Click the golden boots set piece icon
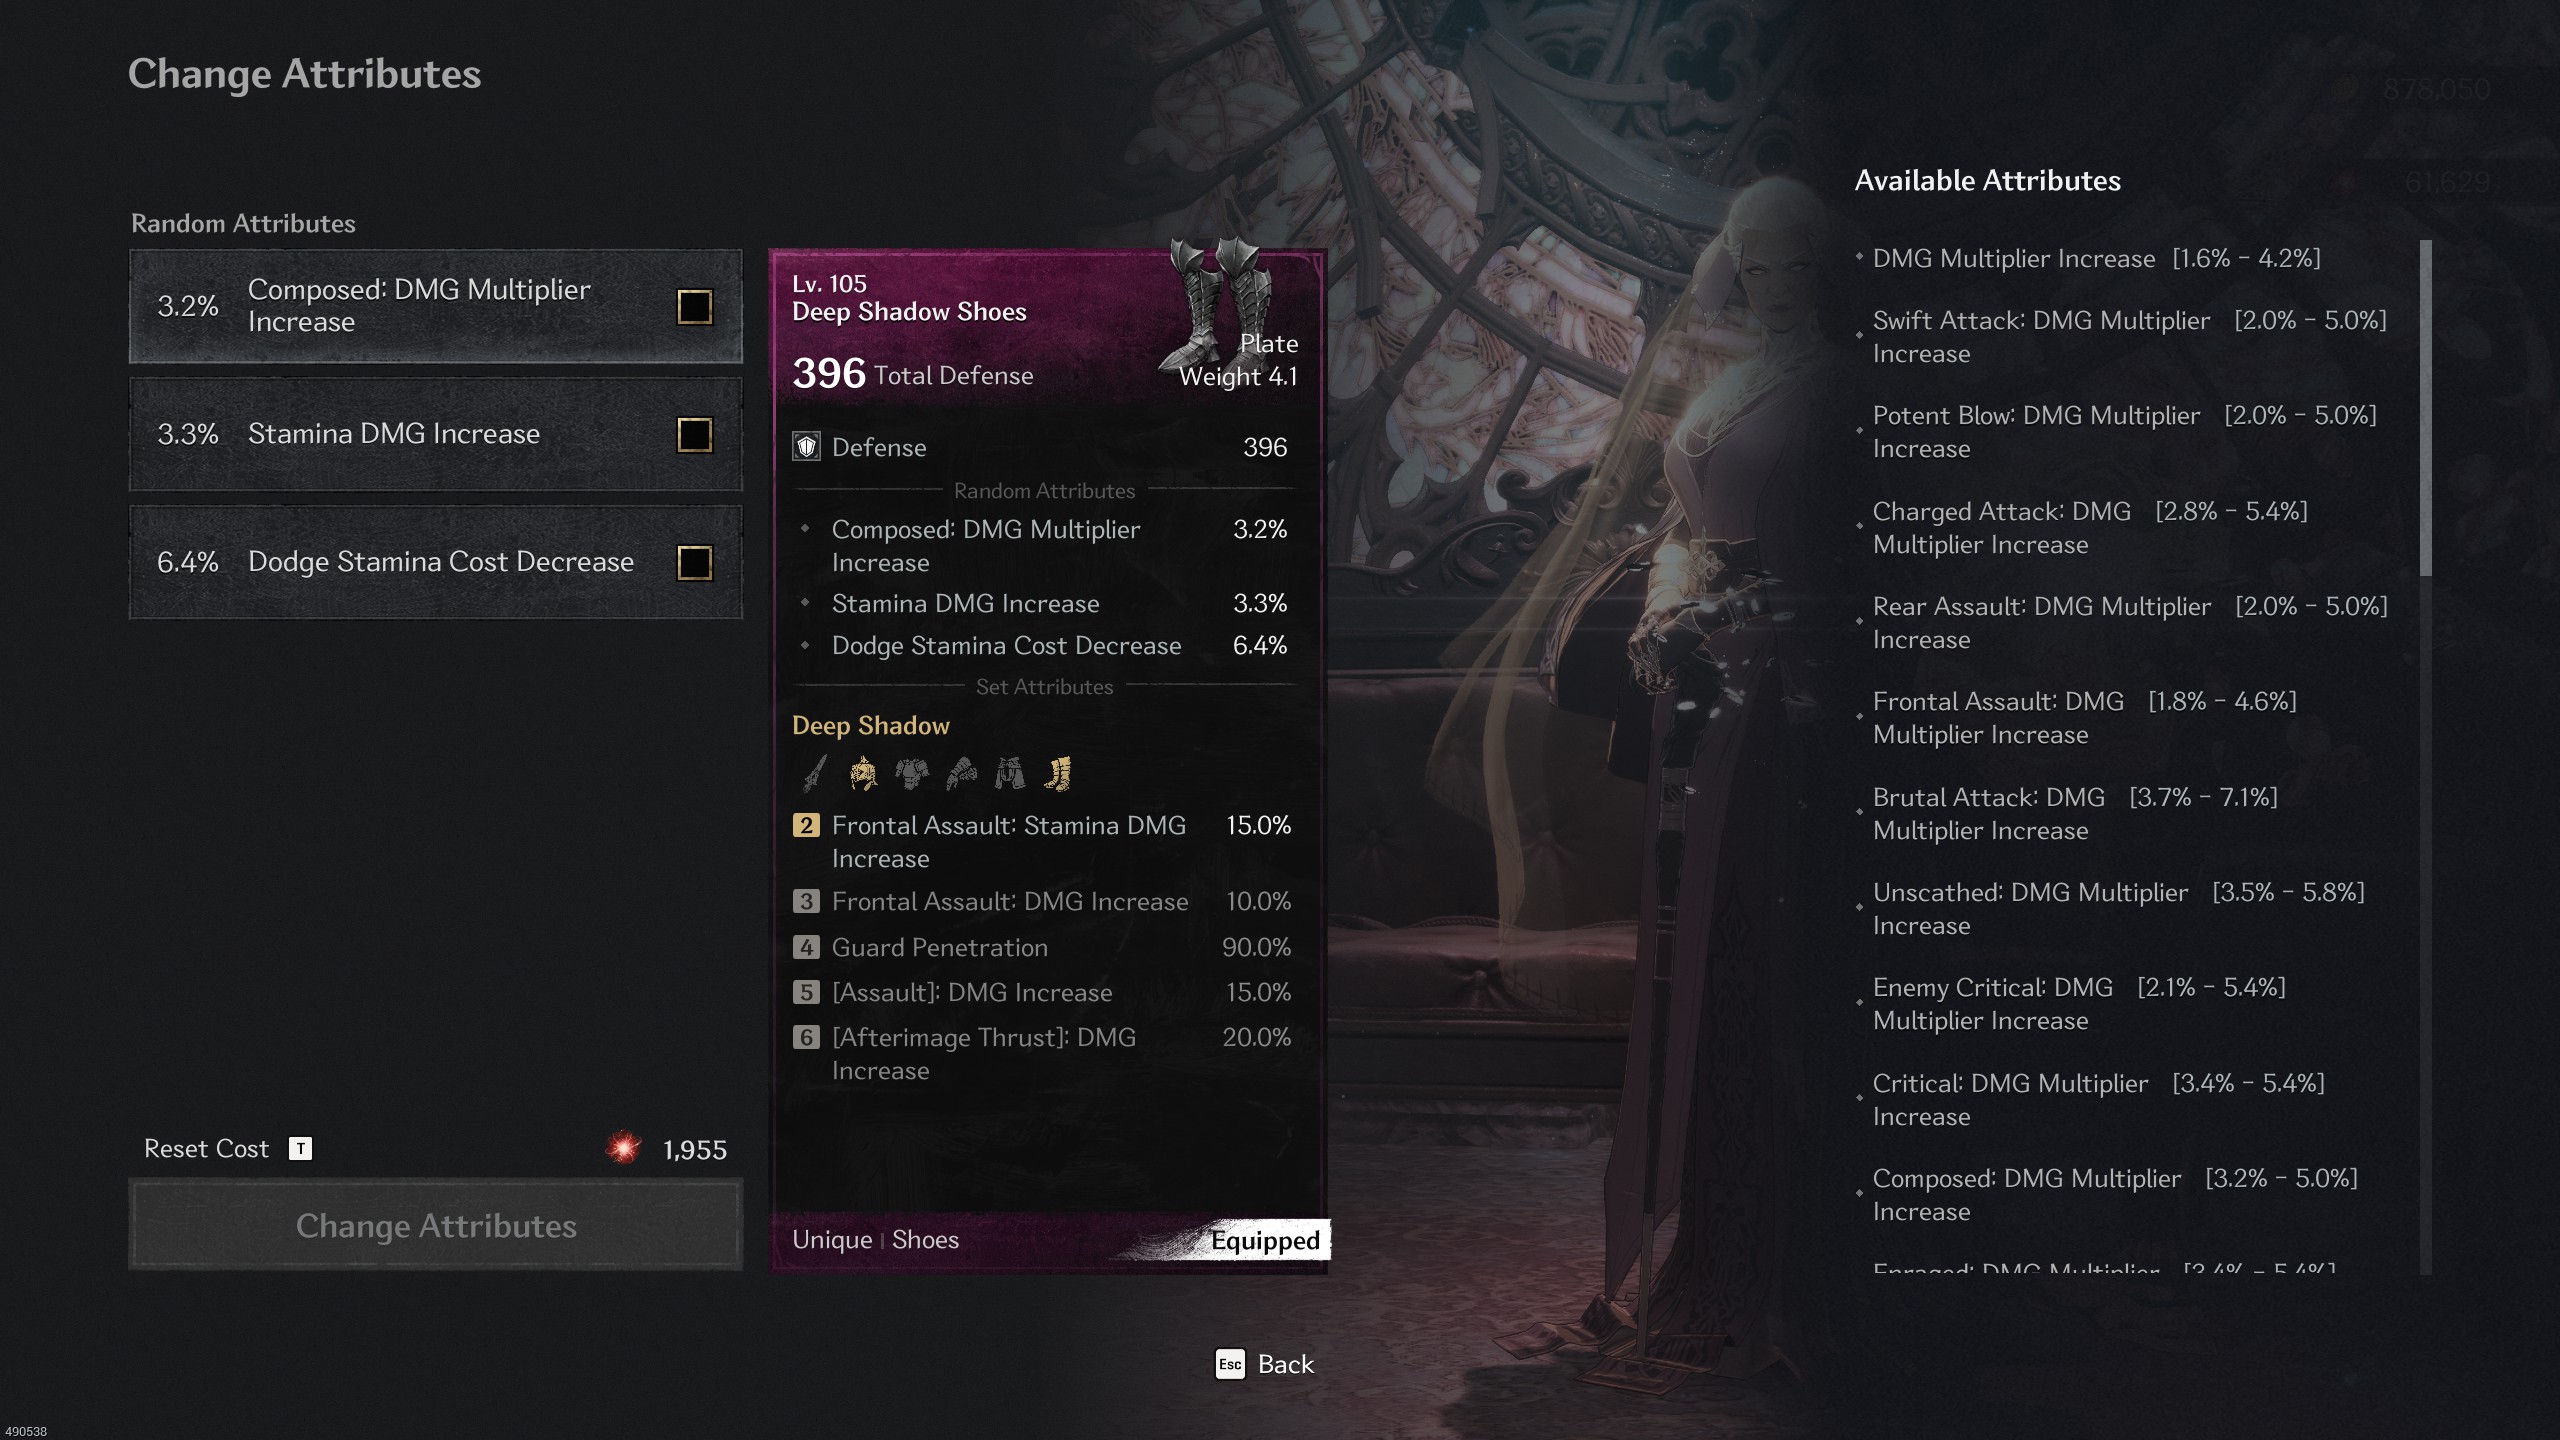 point(1058,774)
